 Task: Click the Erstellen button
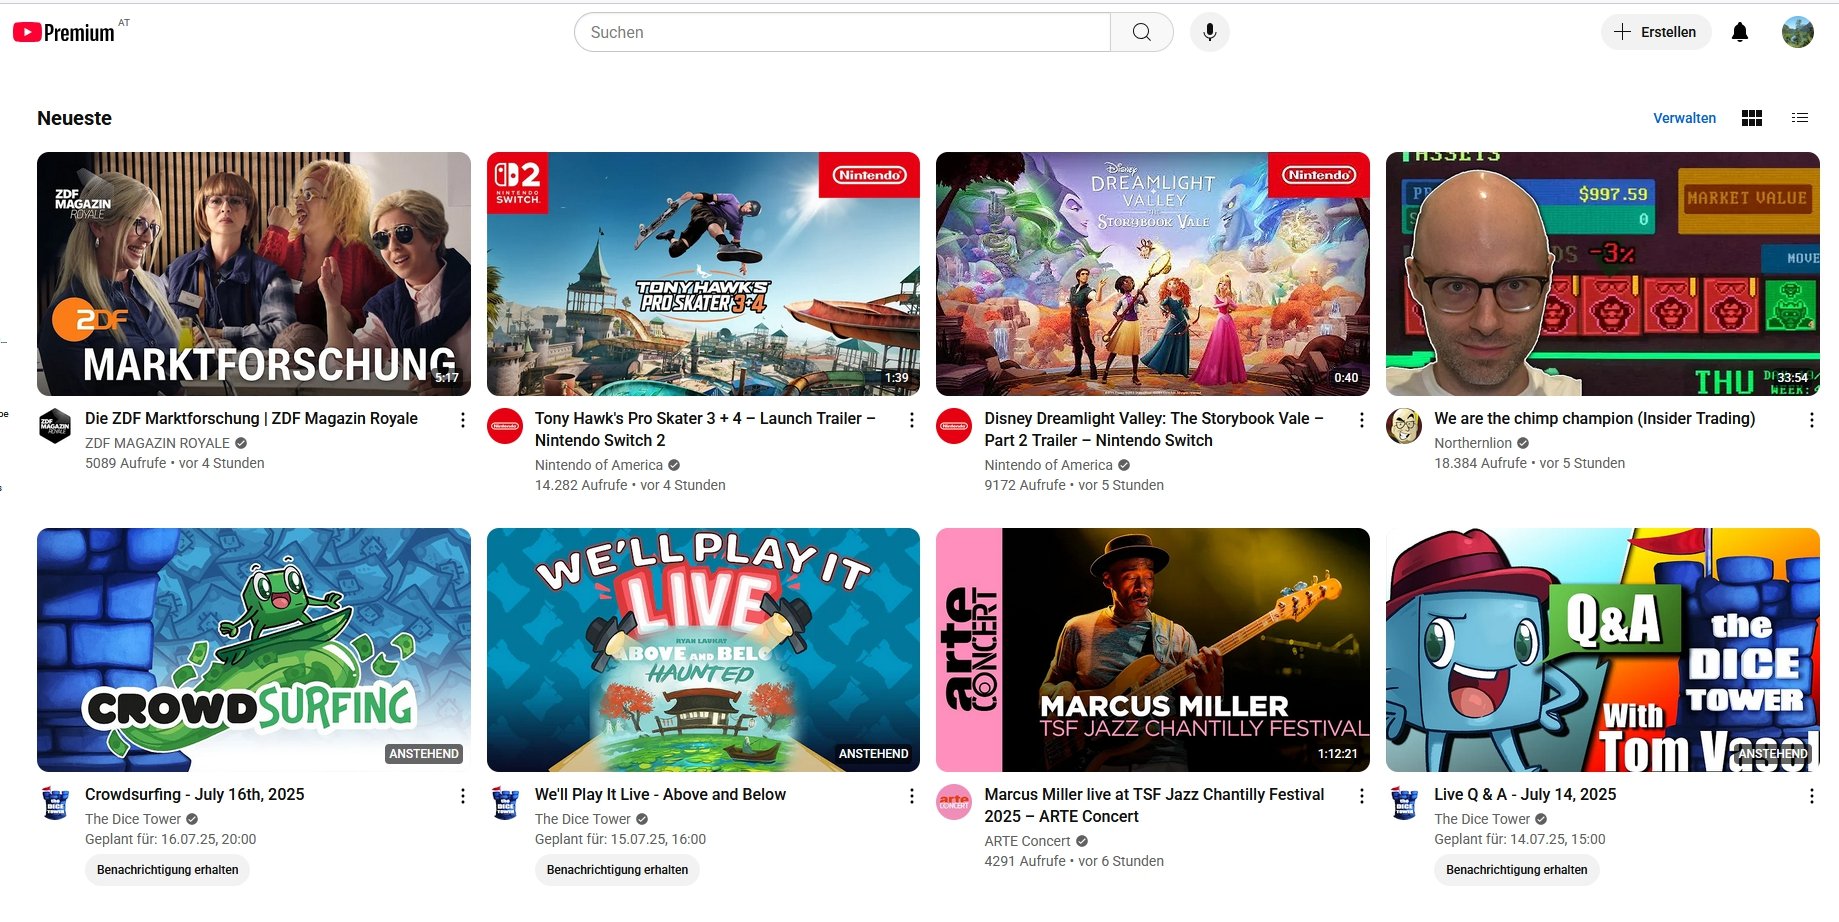coord(1655,31)
